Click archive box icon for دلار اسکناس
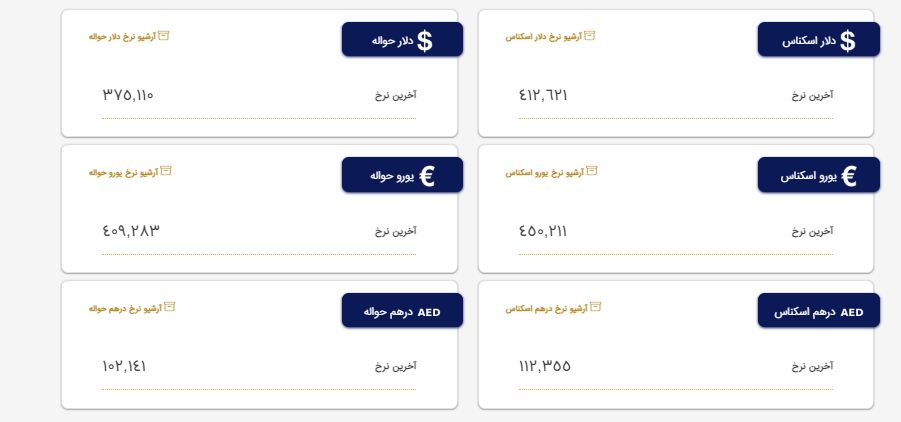Viewport: 901px width, 422px height. tap(590, 36)
